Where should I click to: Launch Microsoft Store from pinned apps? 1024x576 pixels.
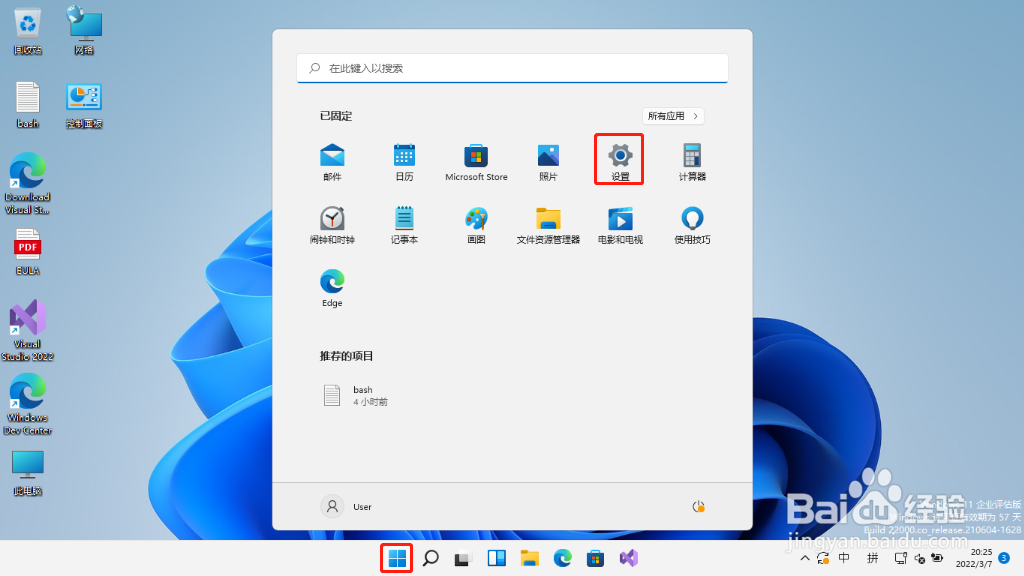point(476,162)
